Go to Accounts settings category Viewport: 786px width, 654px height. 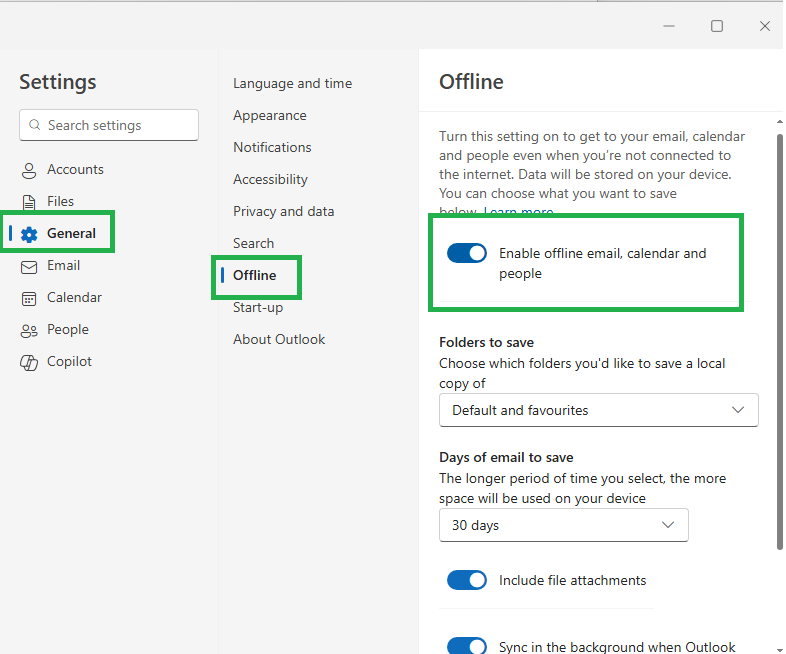pos(75,169)
